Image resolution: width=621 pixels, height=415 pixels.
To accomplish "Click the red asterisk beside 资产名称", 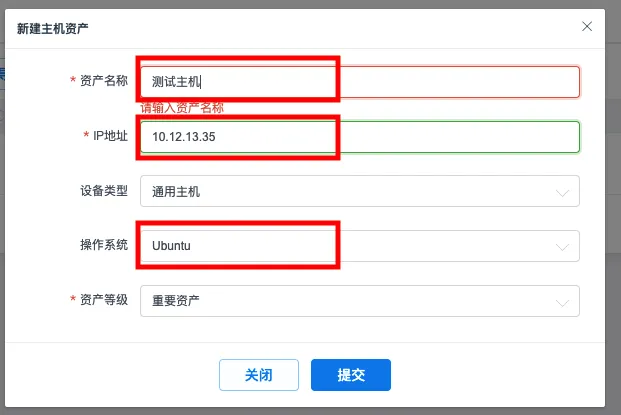I will (x=72, y=81).
